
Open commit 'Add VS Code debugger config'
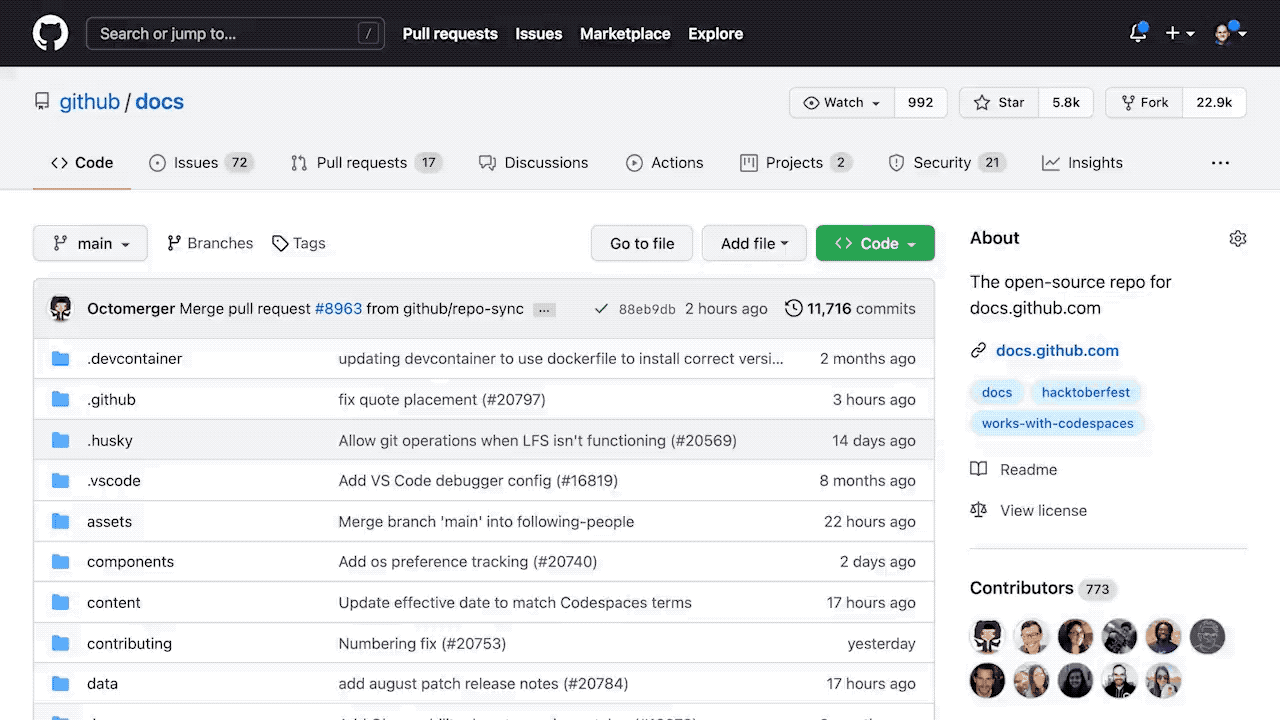(x=478, y=481)
